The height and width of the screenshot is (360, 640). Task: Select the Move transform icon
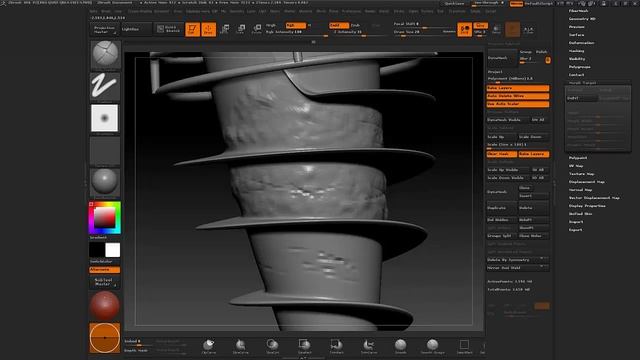coord(224,29)
